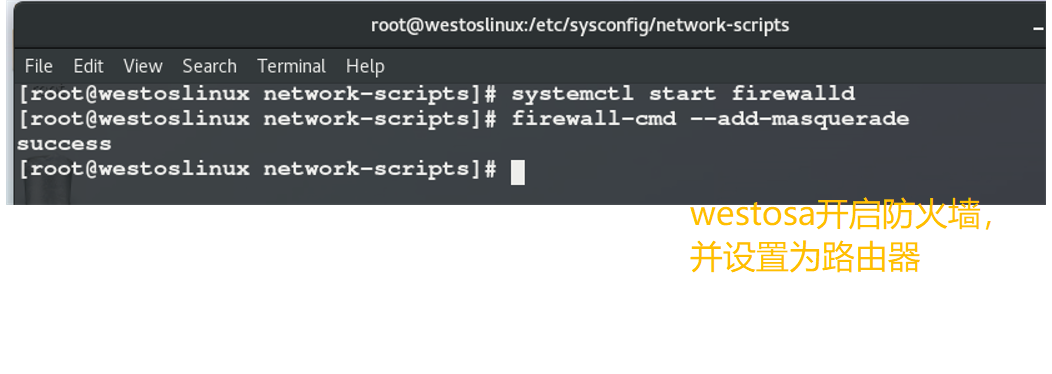The image size is (1052, 374).
Task: Open the File menu
Action: click(x=38, y=66)
